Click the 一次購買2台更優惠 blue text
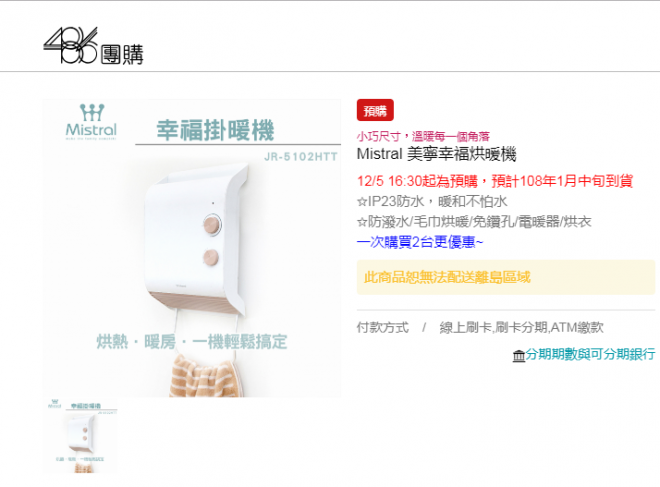Screen dimensions: 660x487 (x=420, y=242)
